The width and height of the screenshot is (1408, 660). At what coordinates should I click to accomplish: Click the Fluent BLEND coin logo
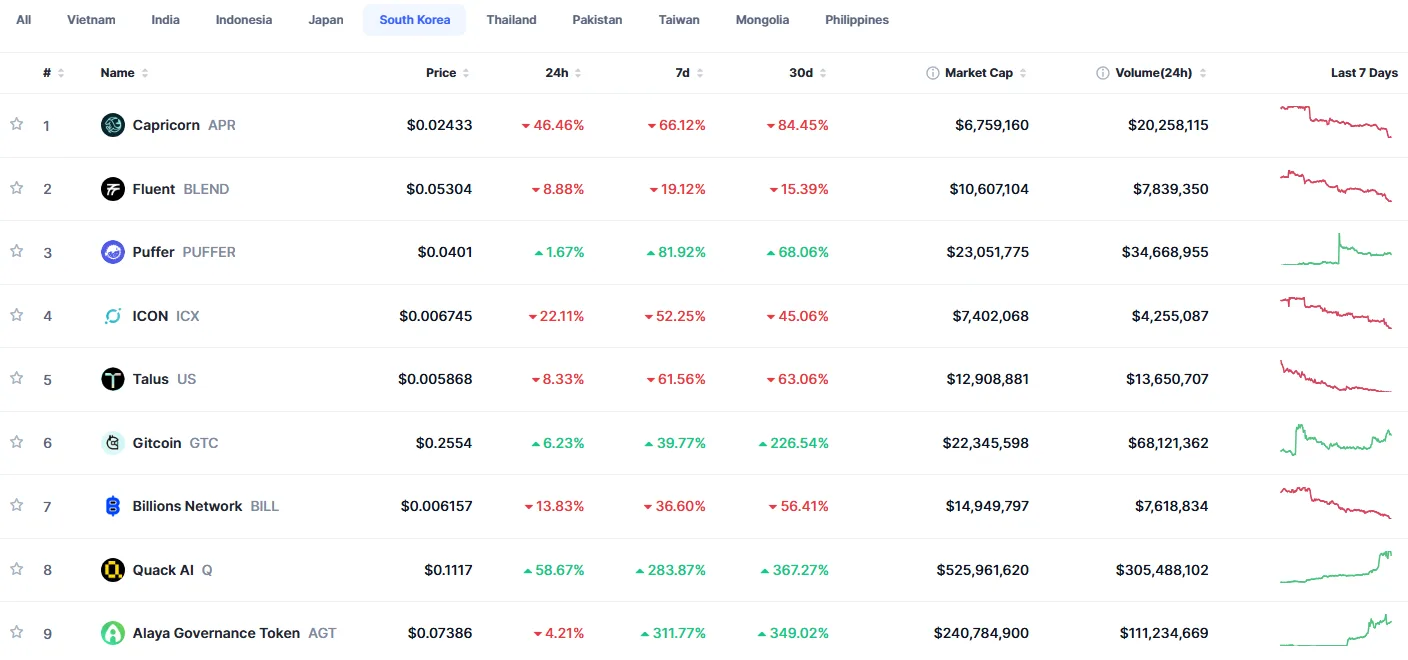pyautogui.click(x=113, y=189)
